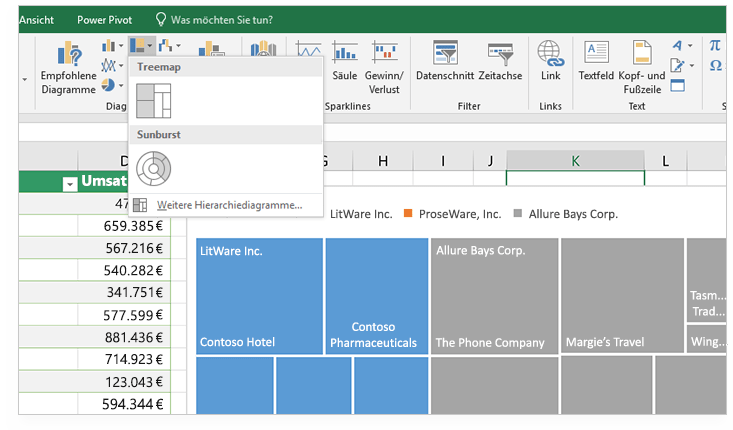Screen dimensions: 733x430
Task: Expand the column chart dropdown arrow
Action: (121, 46)
